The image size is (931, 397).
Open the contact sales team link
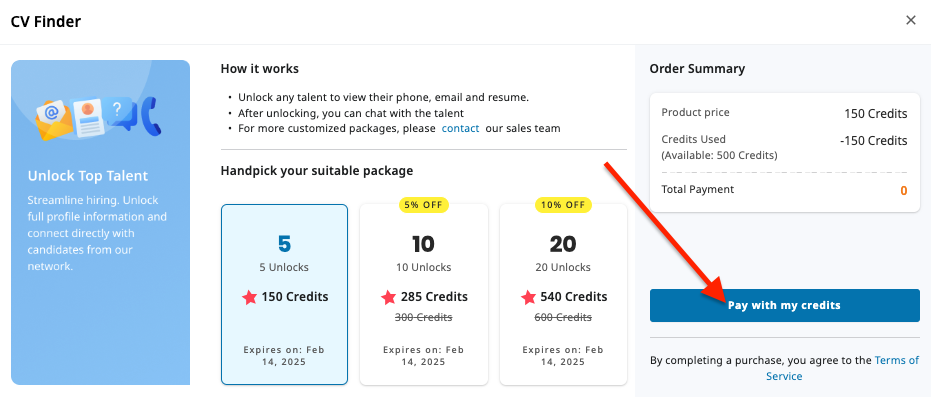click(460, 128)
